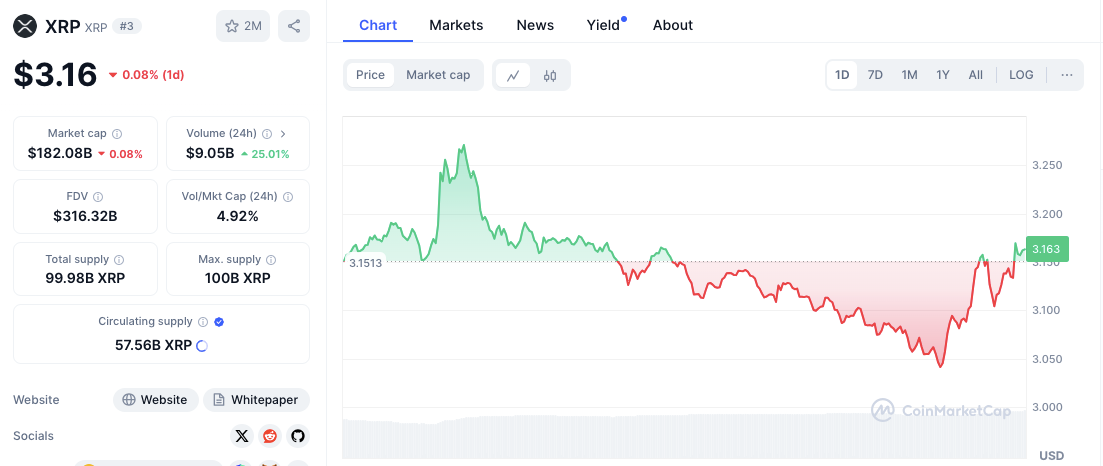
Task: Show FDV info icon
Action: [98, 197]
